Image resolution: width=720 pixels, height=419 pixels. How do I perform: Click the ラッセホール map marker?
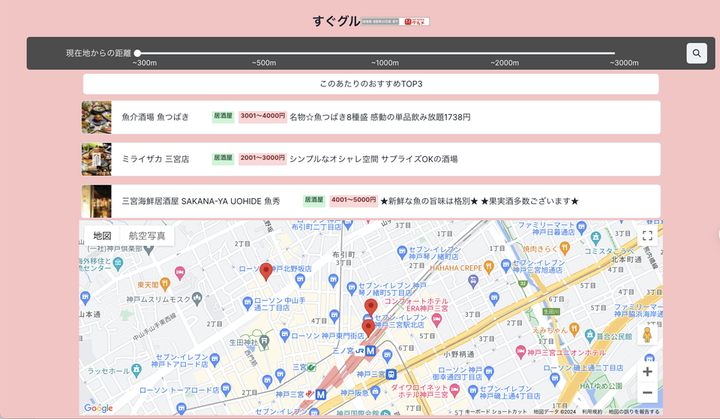[136, 369]
